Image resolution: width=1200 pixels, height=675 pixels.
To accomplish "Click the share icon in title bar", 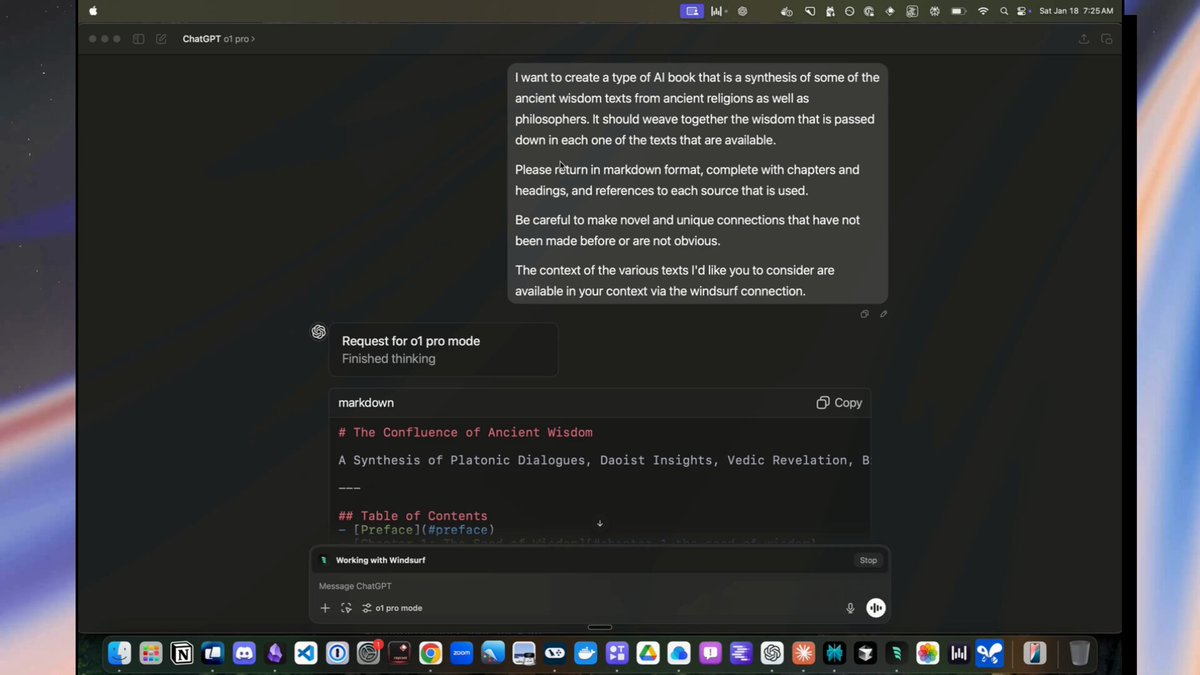I will click(1084, 39).
